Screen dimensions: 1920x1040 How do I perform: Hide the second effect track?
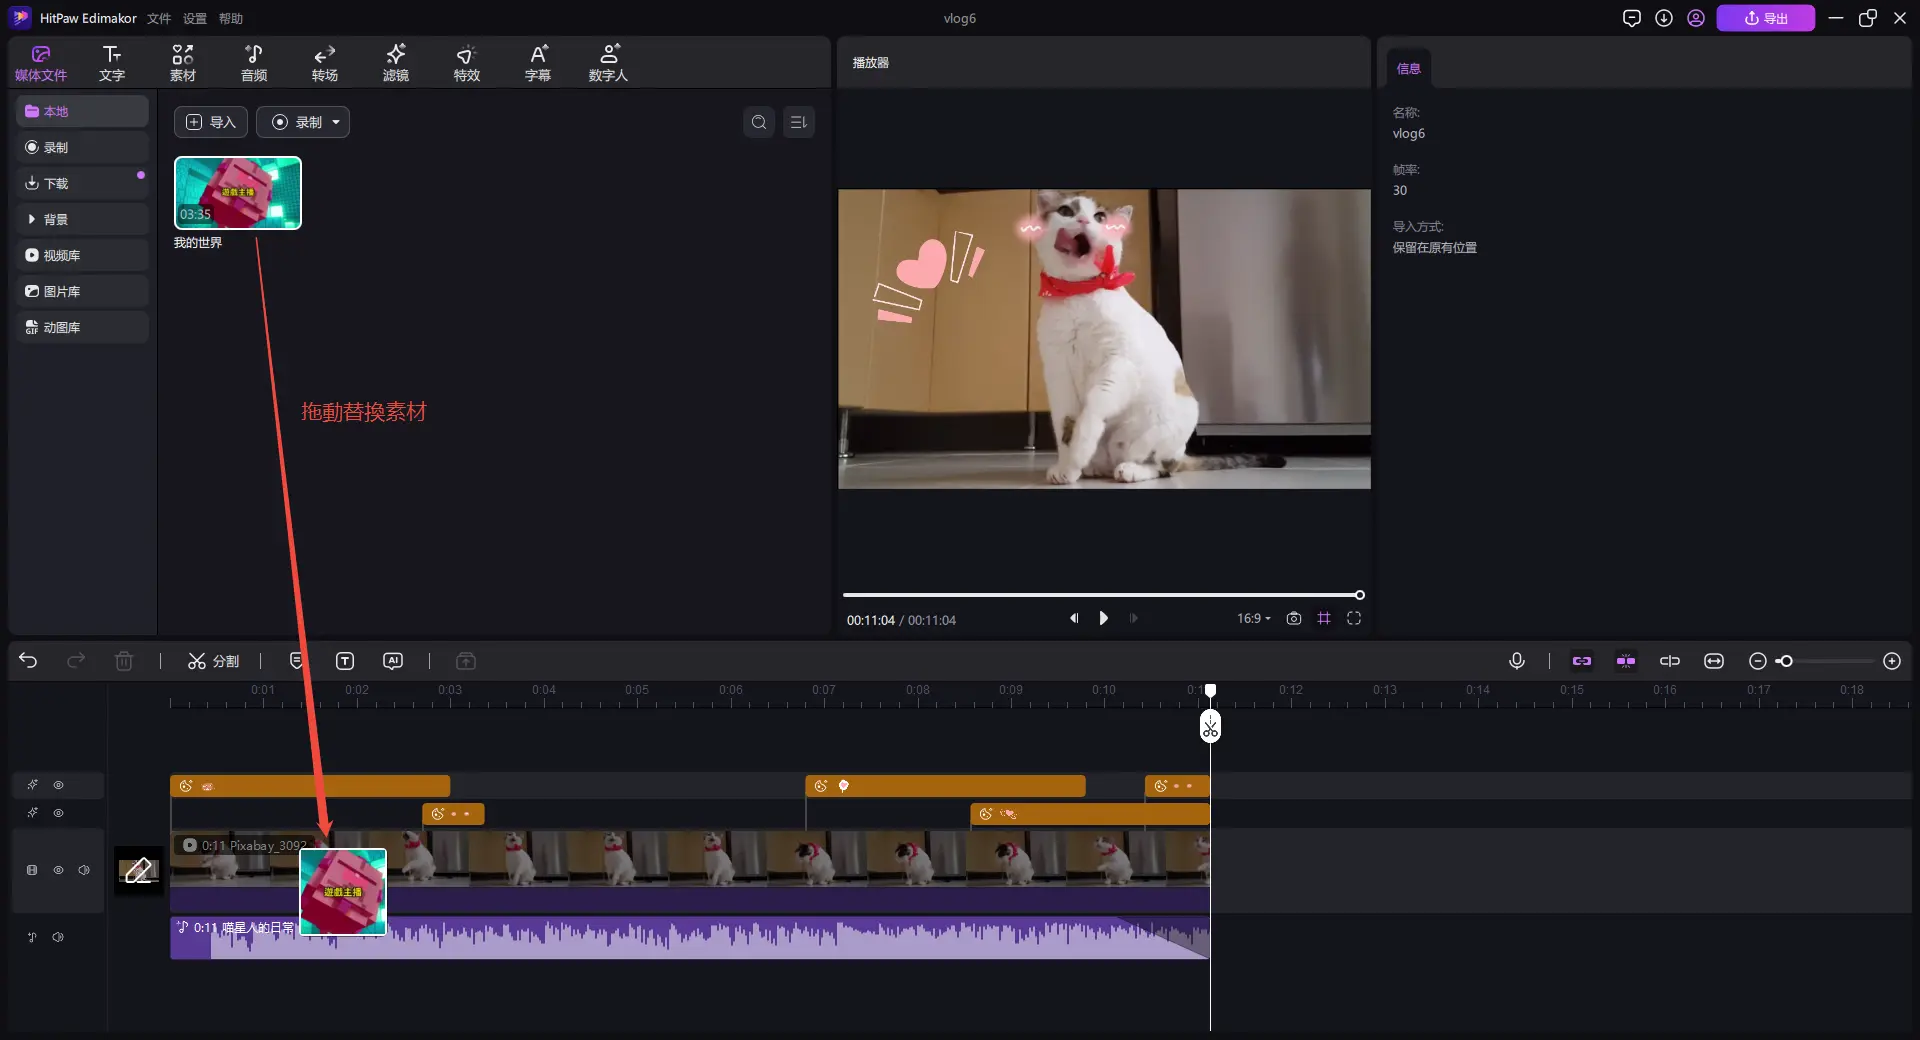pos(58,813)
